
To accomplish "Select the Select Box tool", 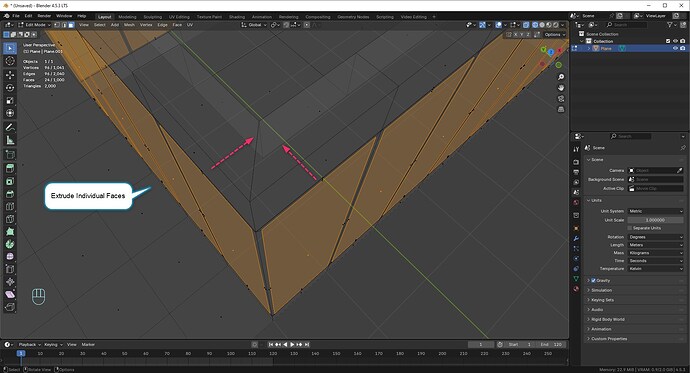I will [x=10, y=48].
